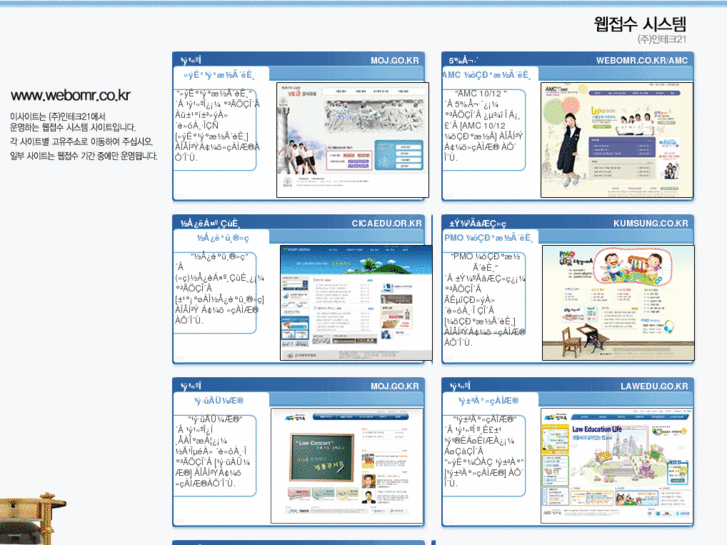Click the sentence 일부 사이트는 웹접수 기간 중에만 운영됩니다

pos(83,156)
